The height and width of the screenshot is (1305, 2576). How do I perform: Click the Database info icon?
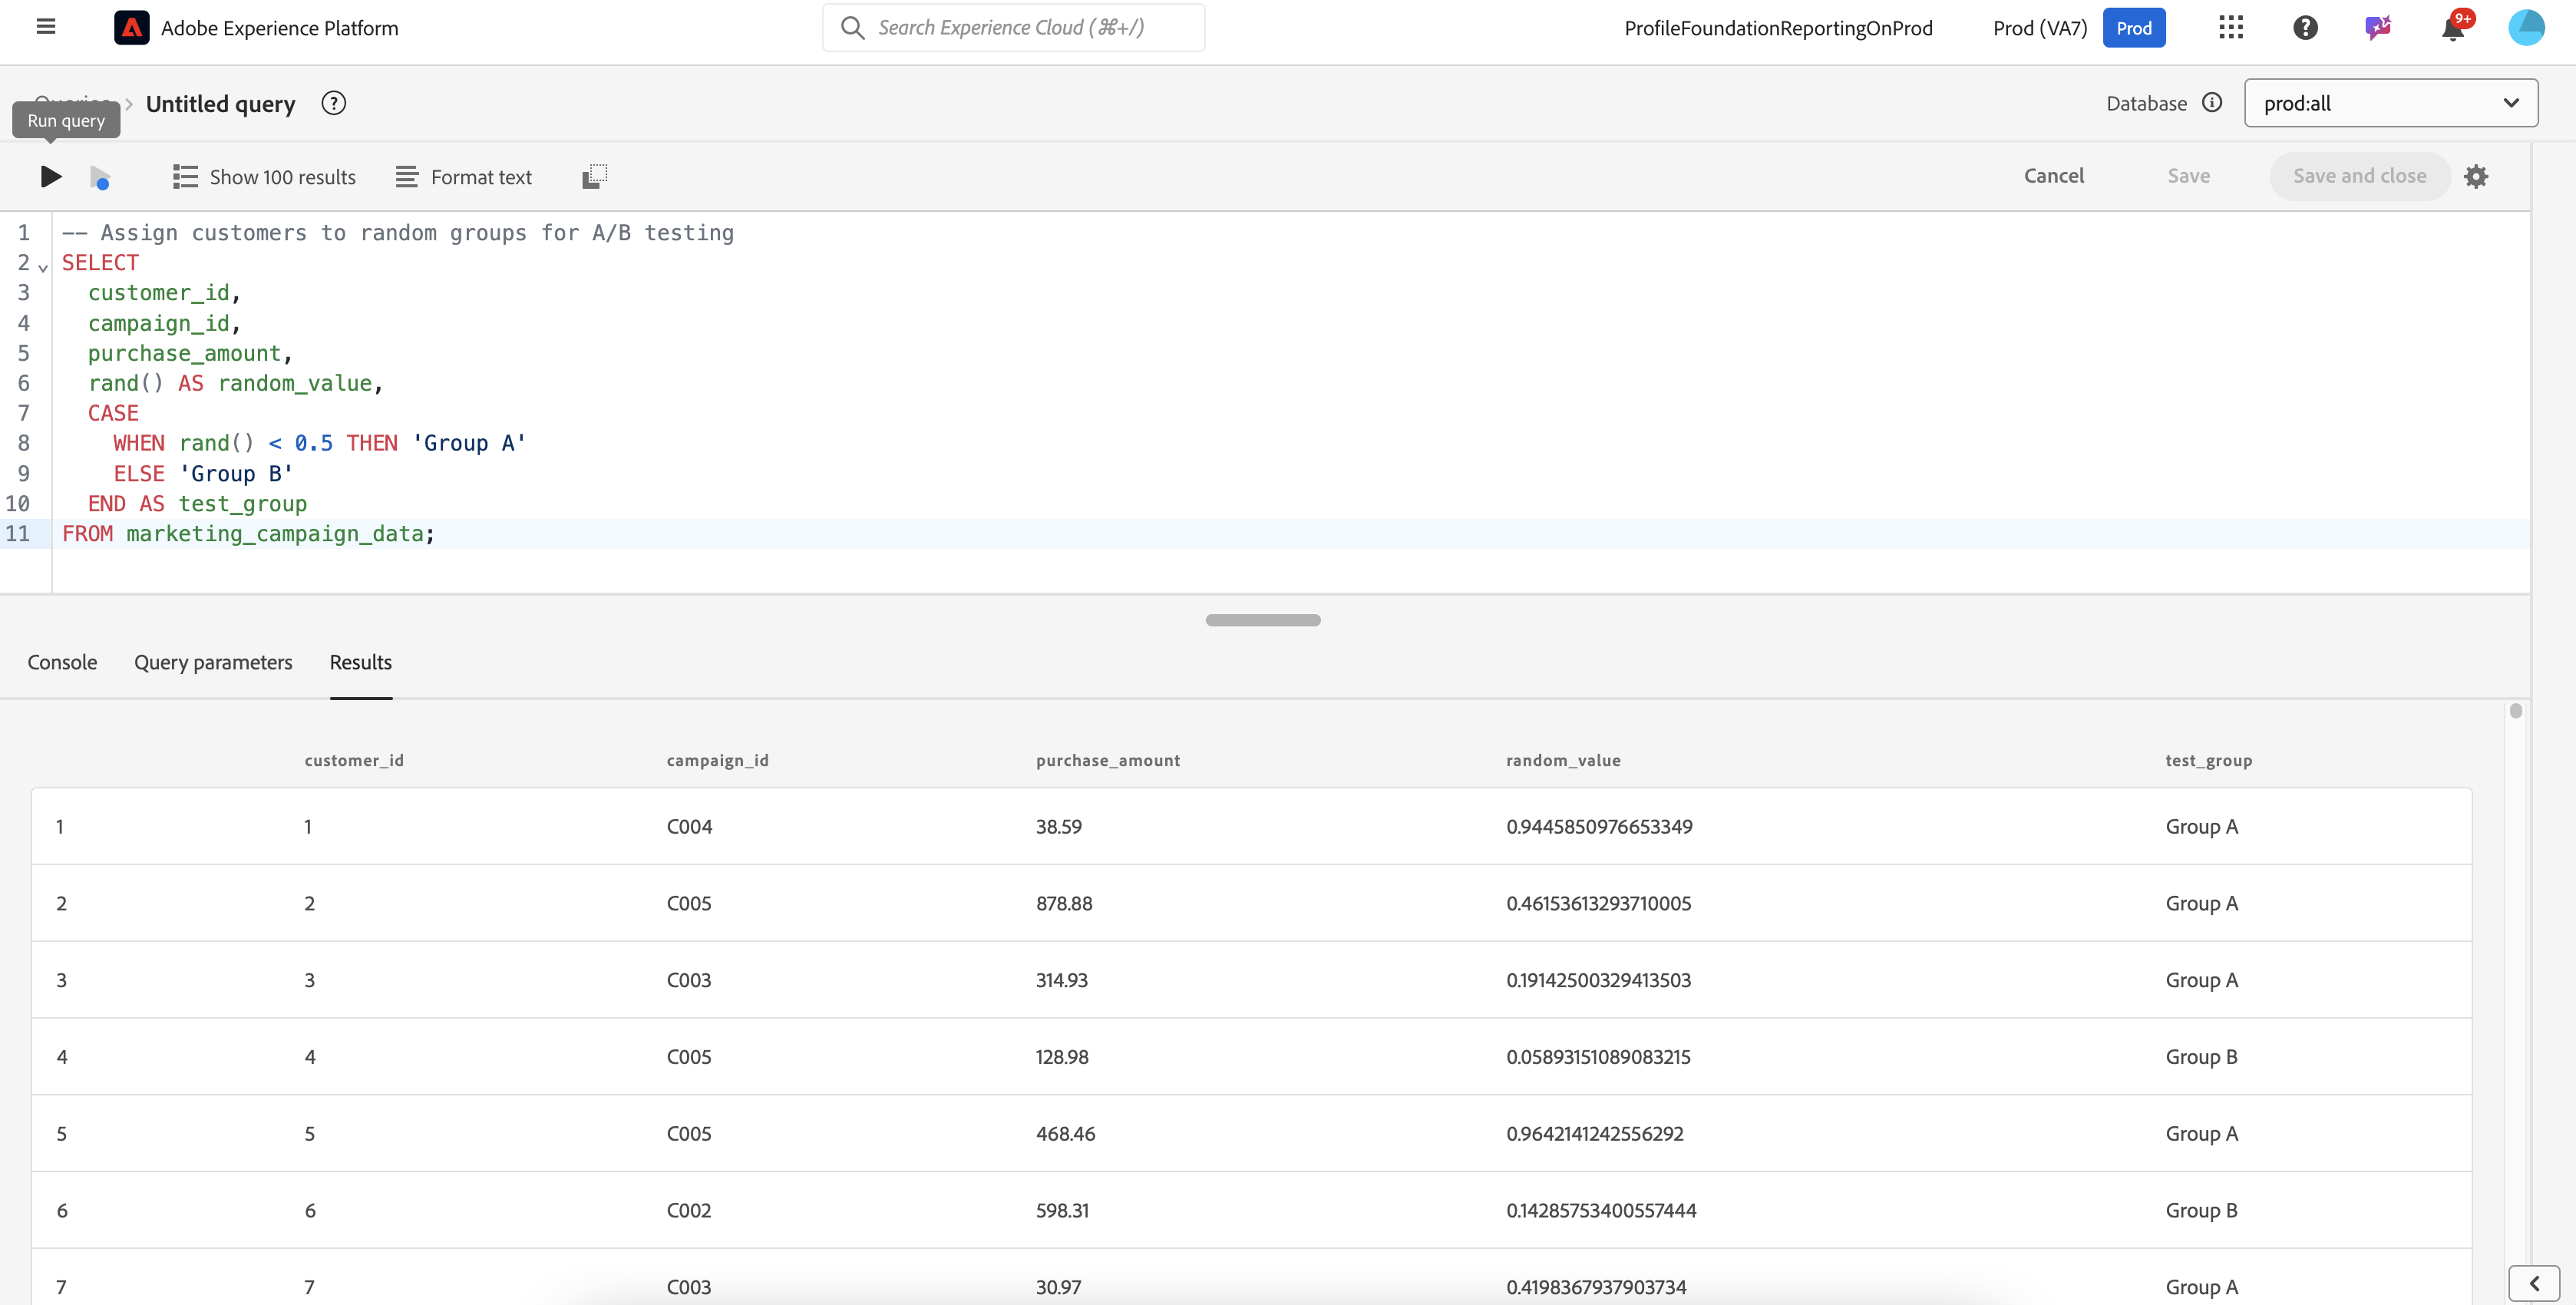coord(2212,103)
